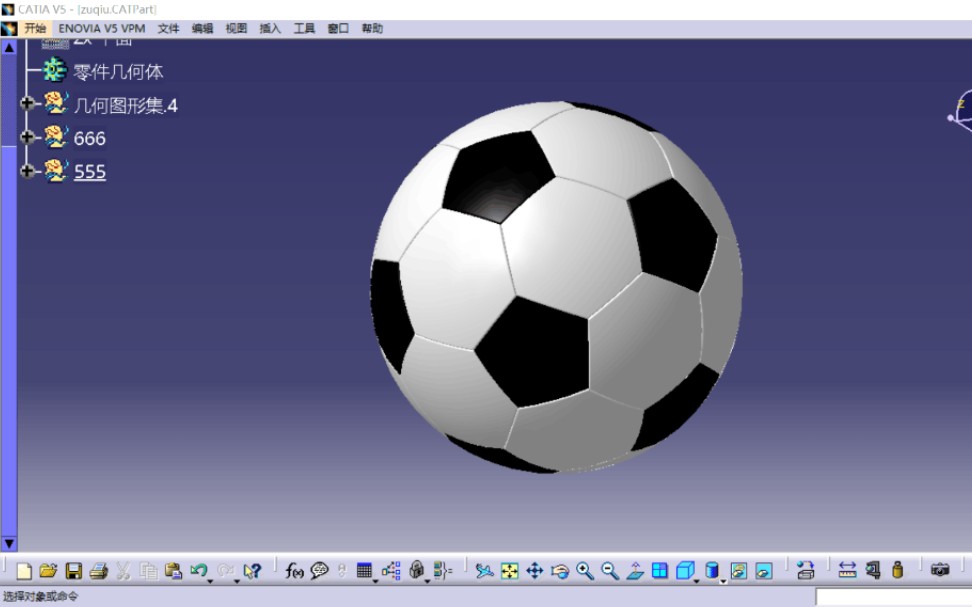Open the 视图 menu
Viewport: 972px width, 607px height.
[236, 29]
